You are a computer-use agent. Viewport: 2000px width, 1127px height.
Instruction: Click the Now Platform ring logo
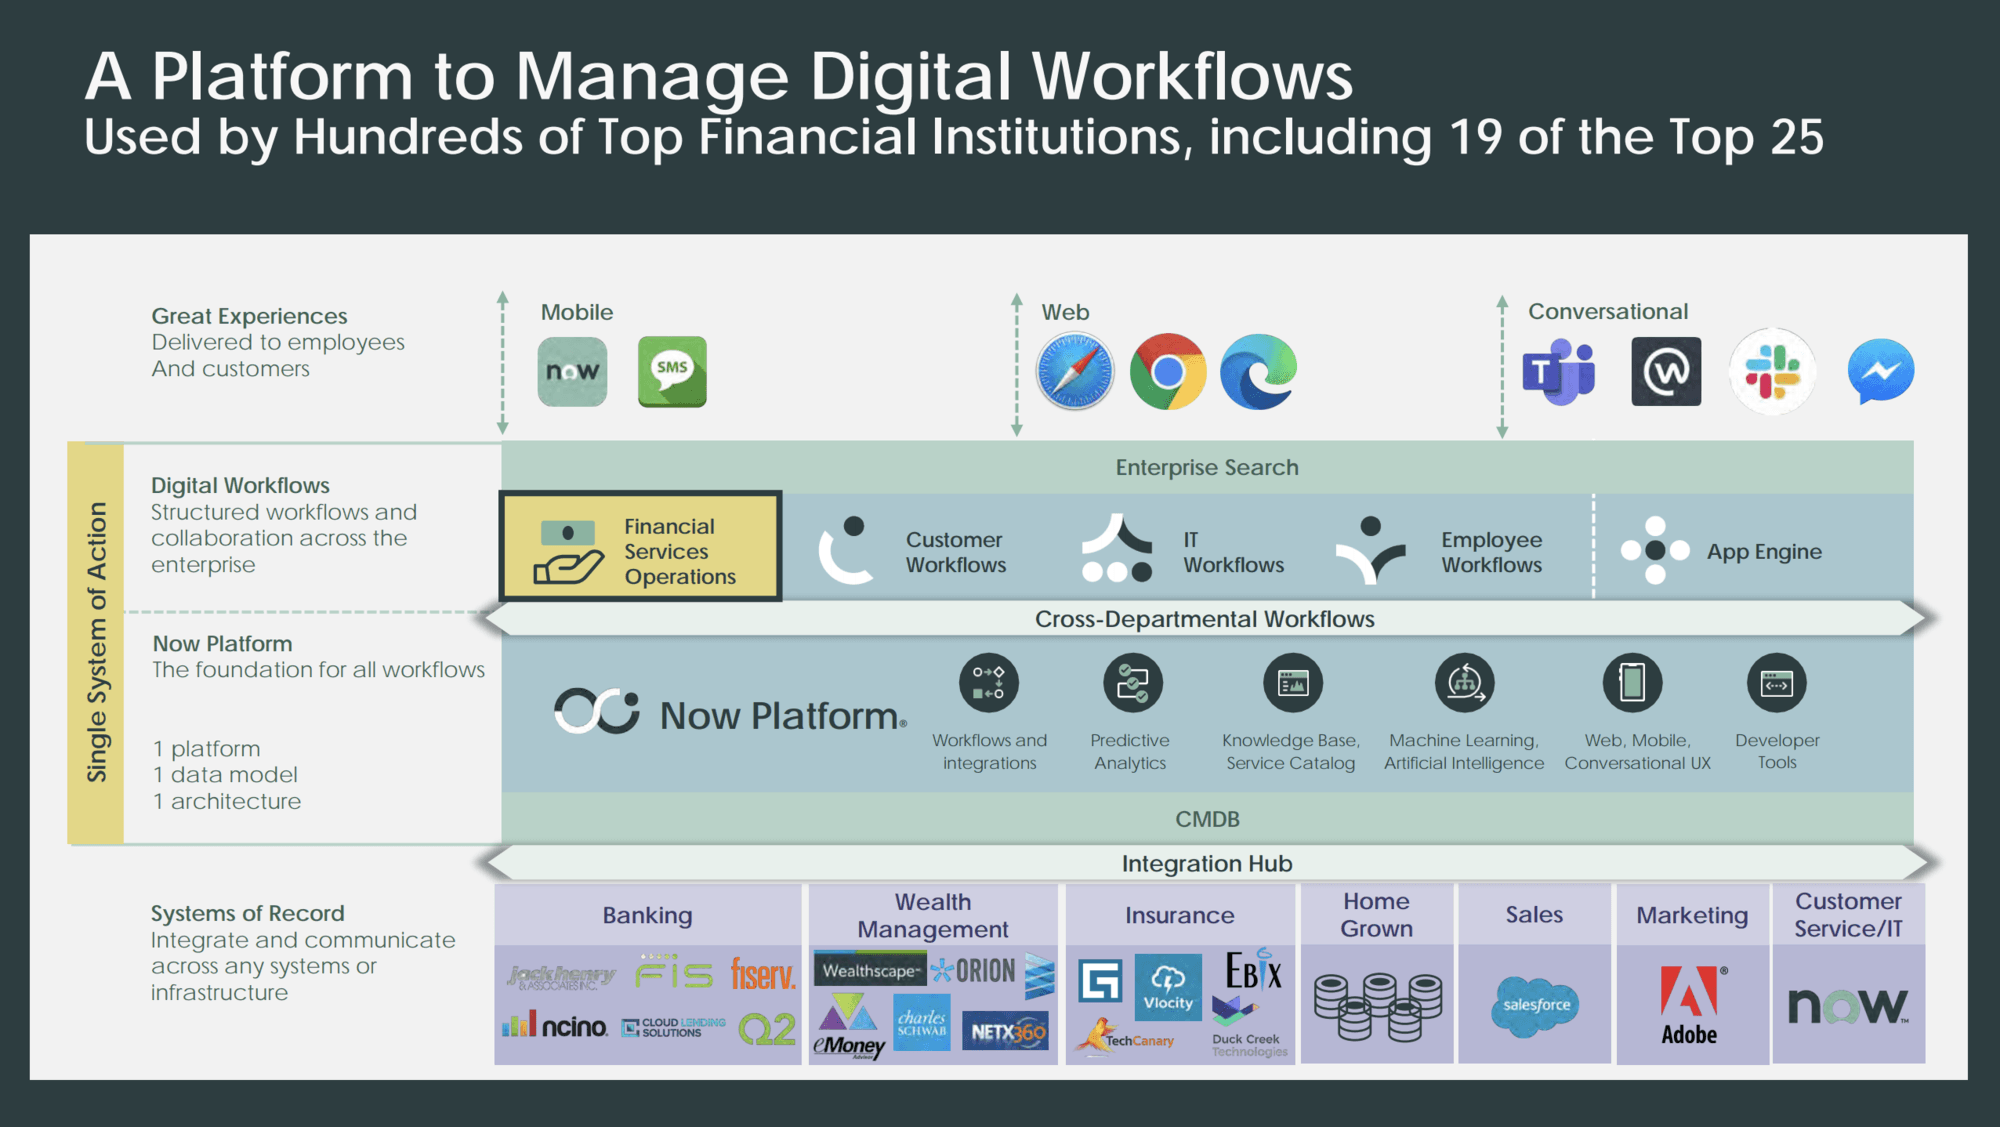coord(597,712)
